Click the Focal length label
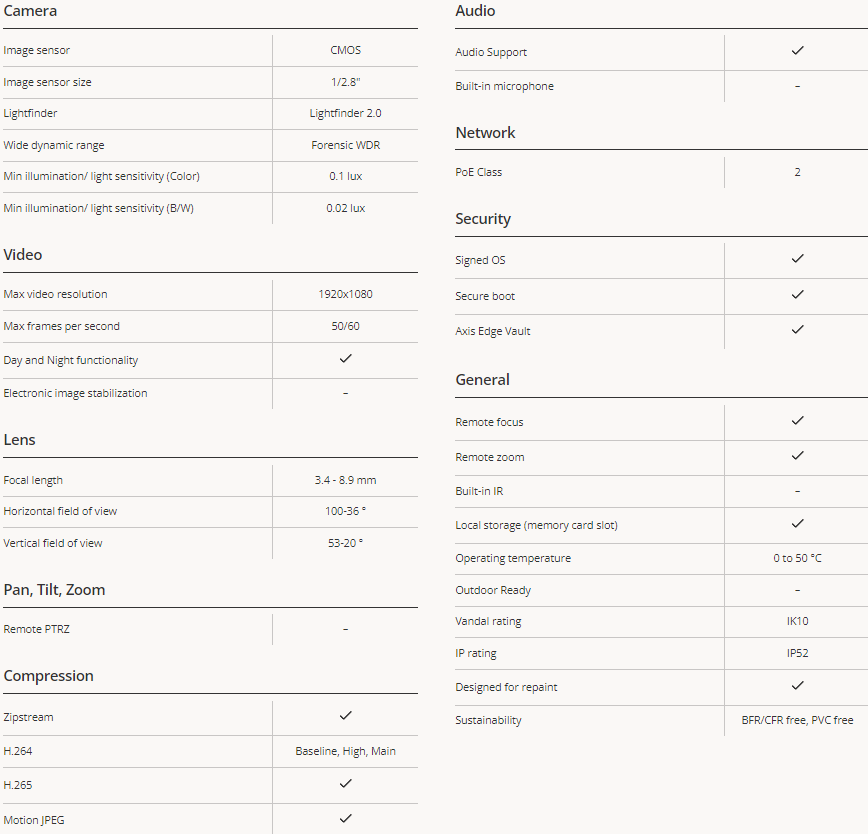This screenshot has width=868, height=834. coord(33,480)
